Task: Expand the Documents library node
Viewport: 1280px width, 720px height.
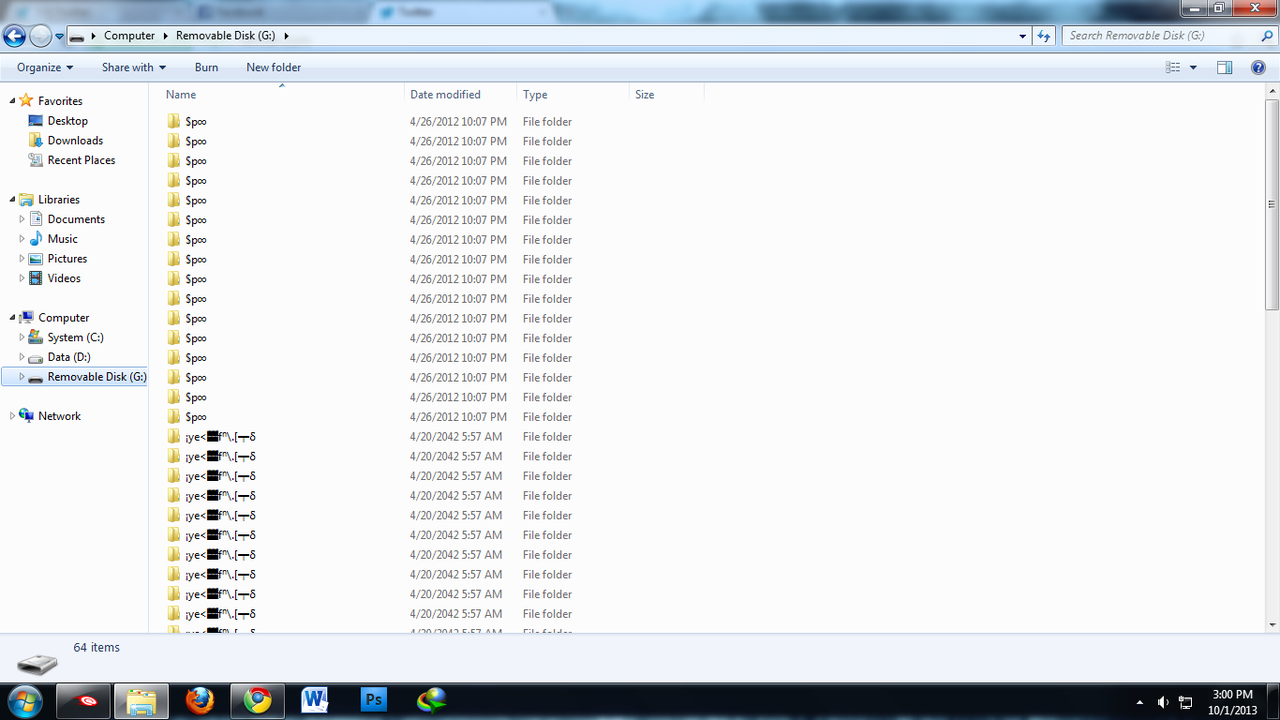Action: pos(22,219)
